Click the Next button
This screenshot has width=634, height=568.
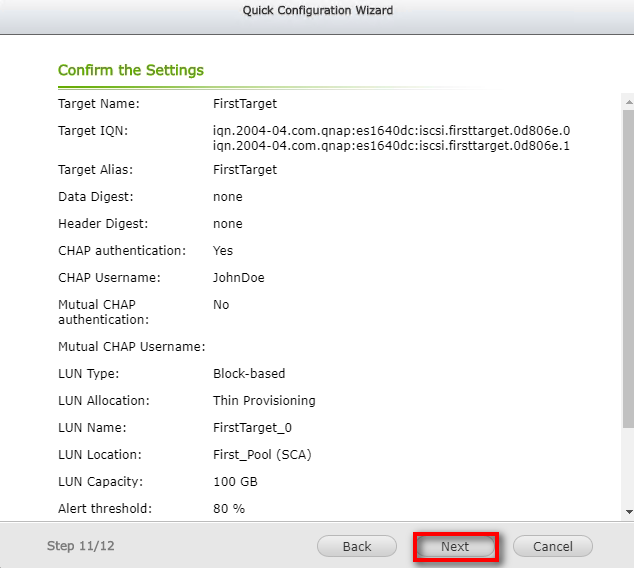pos(455,546)
